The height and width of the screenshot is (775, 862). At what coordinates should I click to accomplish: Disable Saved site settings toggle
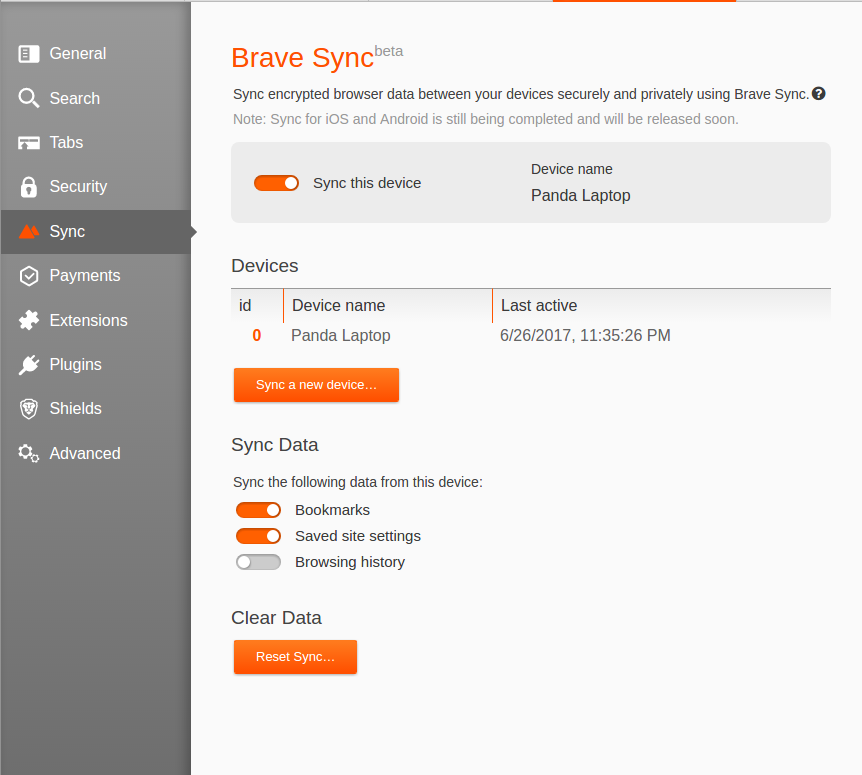pyautogui.click(x=258, y=536)
